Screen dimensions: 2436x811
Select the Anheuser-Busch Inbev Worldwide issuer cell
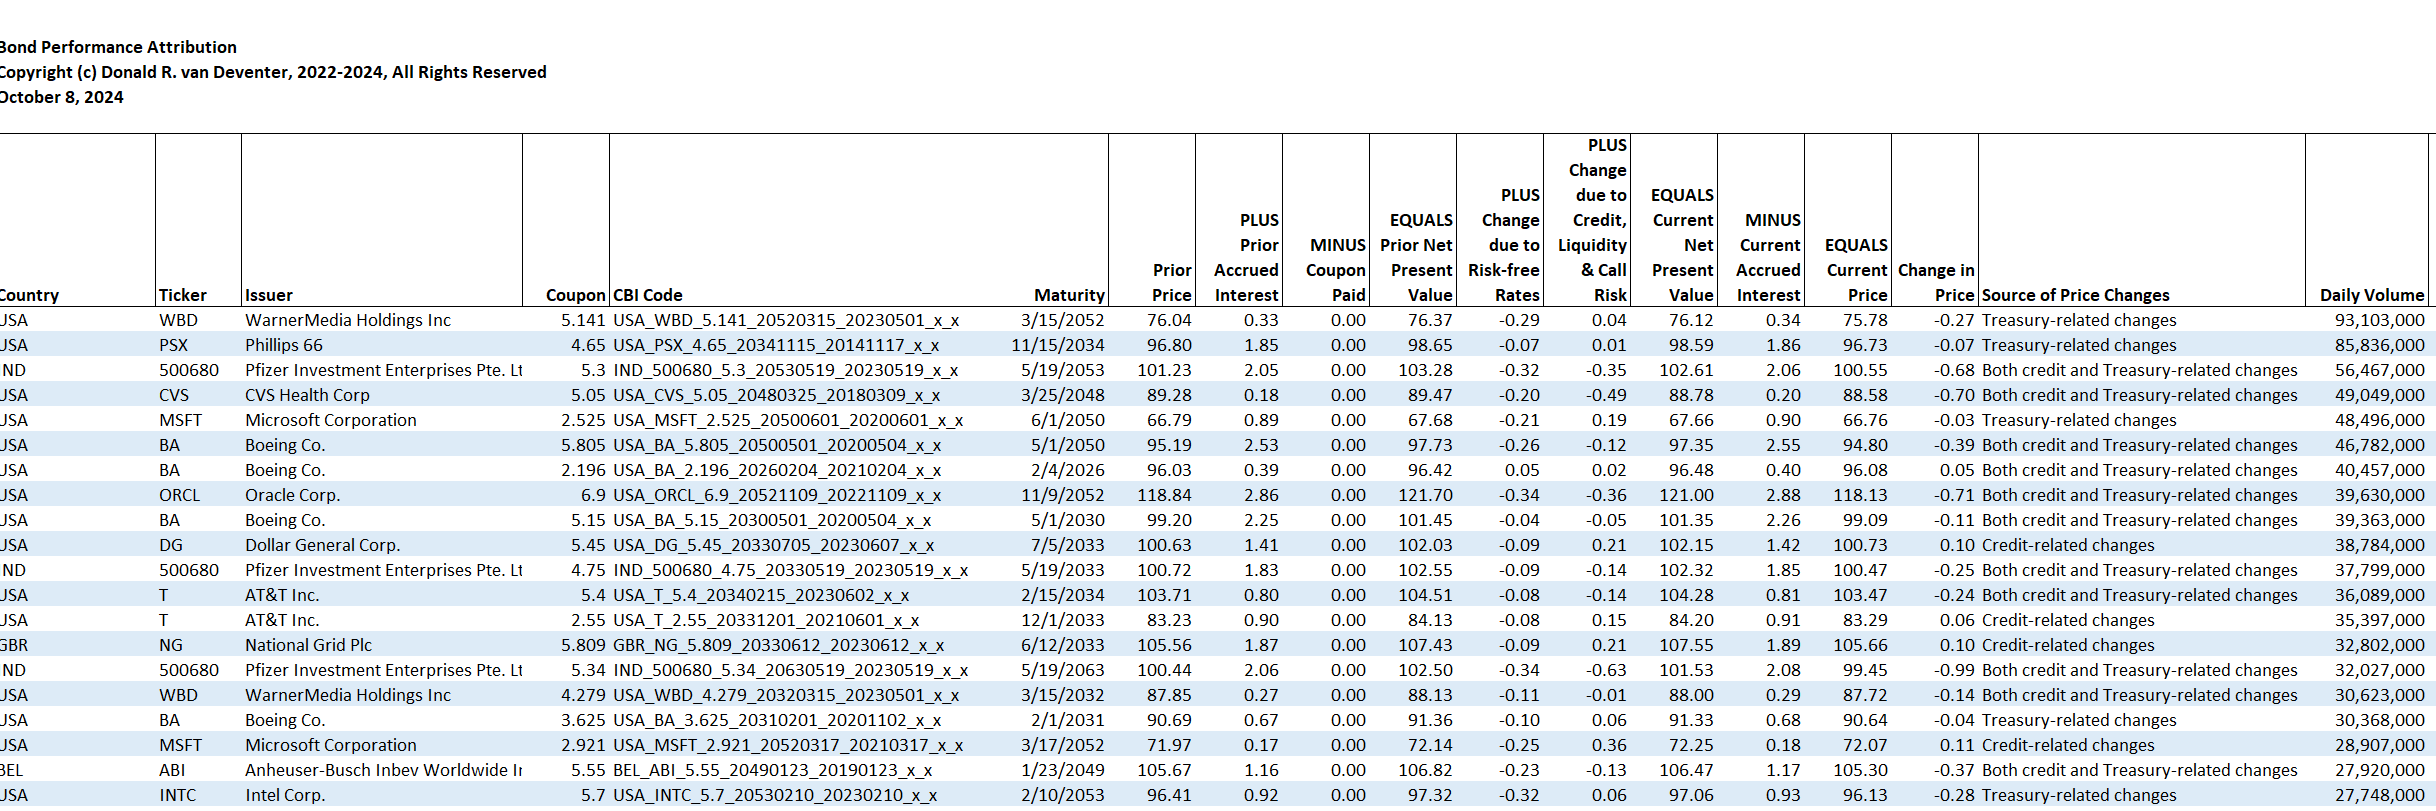[x=384, y=770]
